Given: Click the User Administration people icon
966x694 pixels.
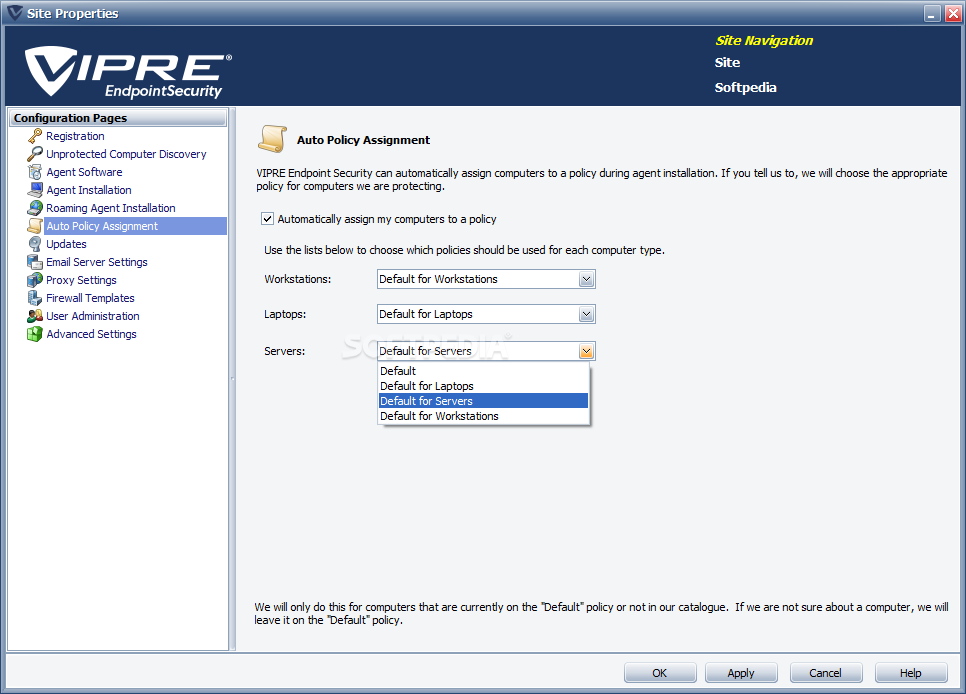Looking at the screenshot, I should point(35,316).
